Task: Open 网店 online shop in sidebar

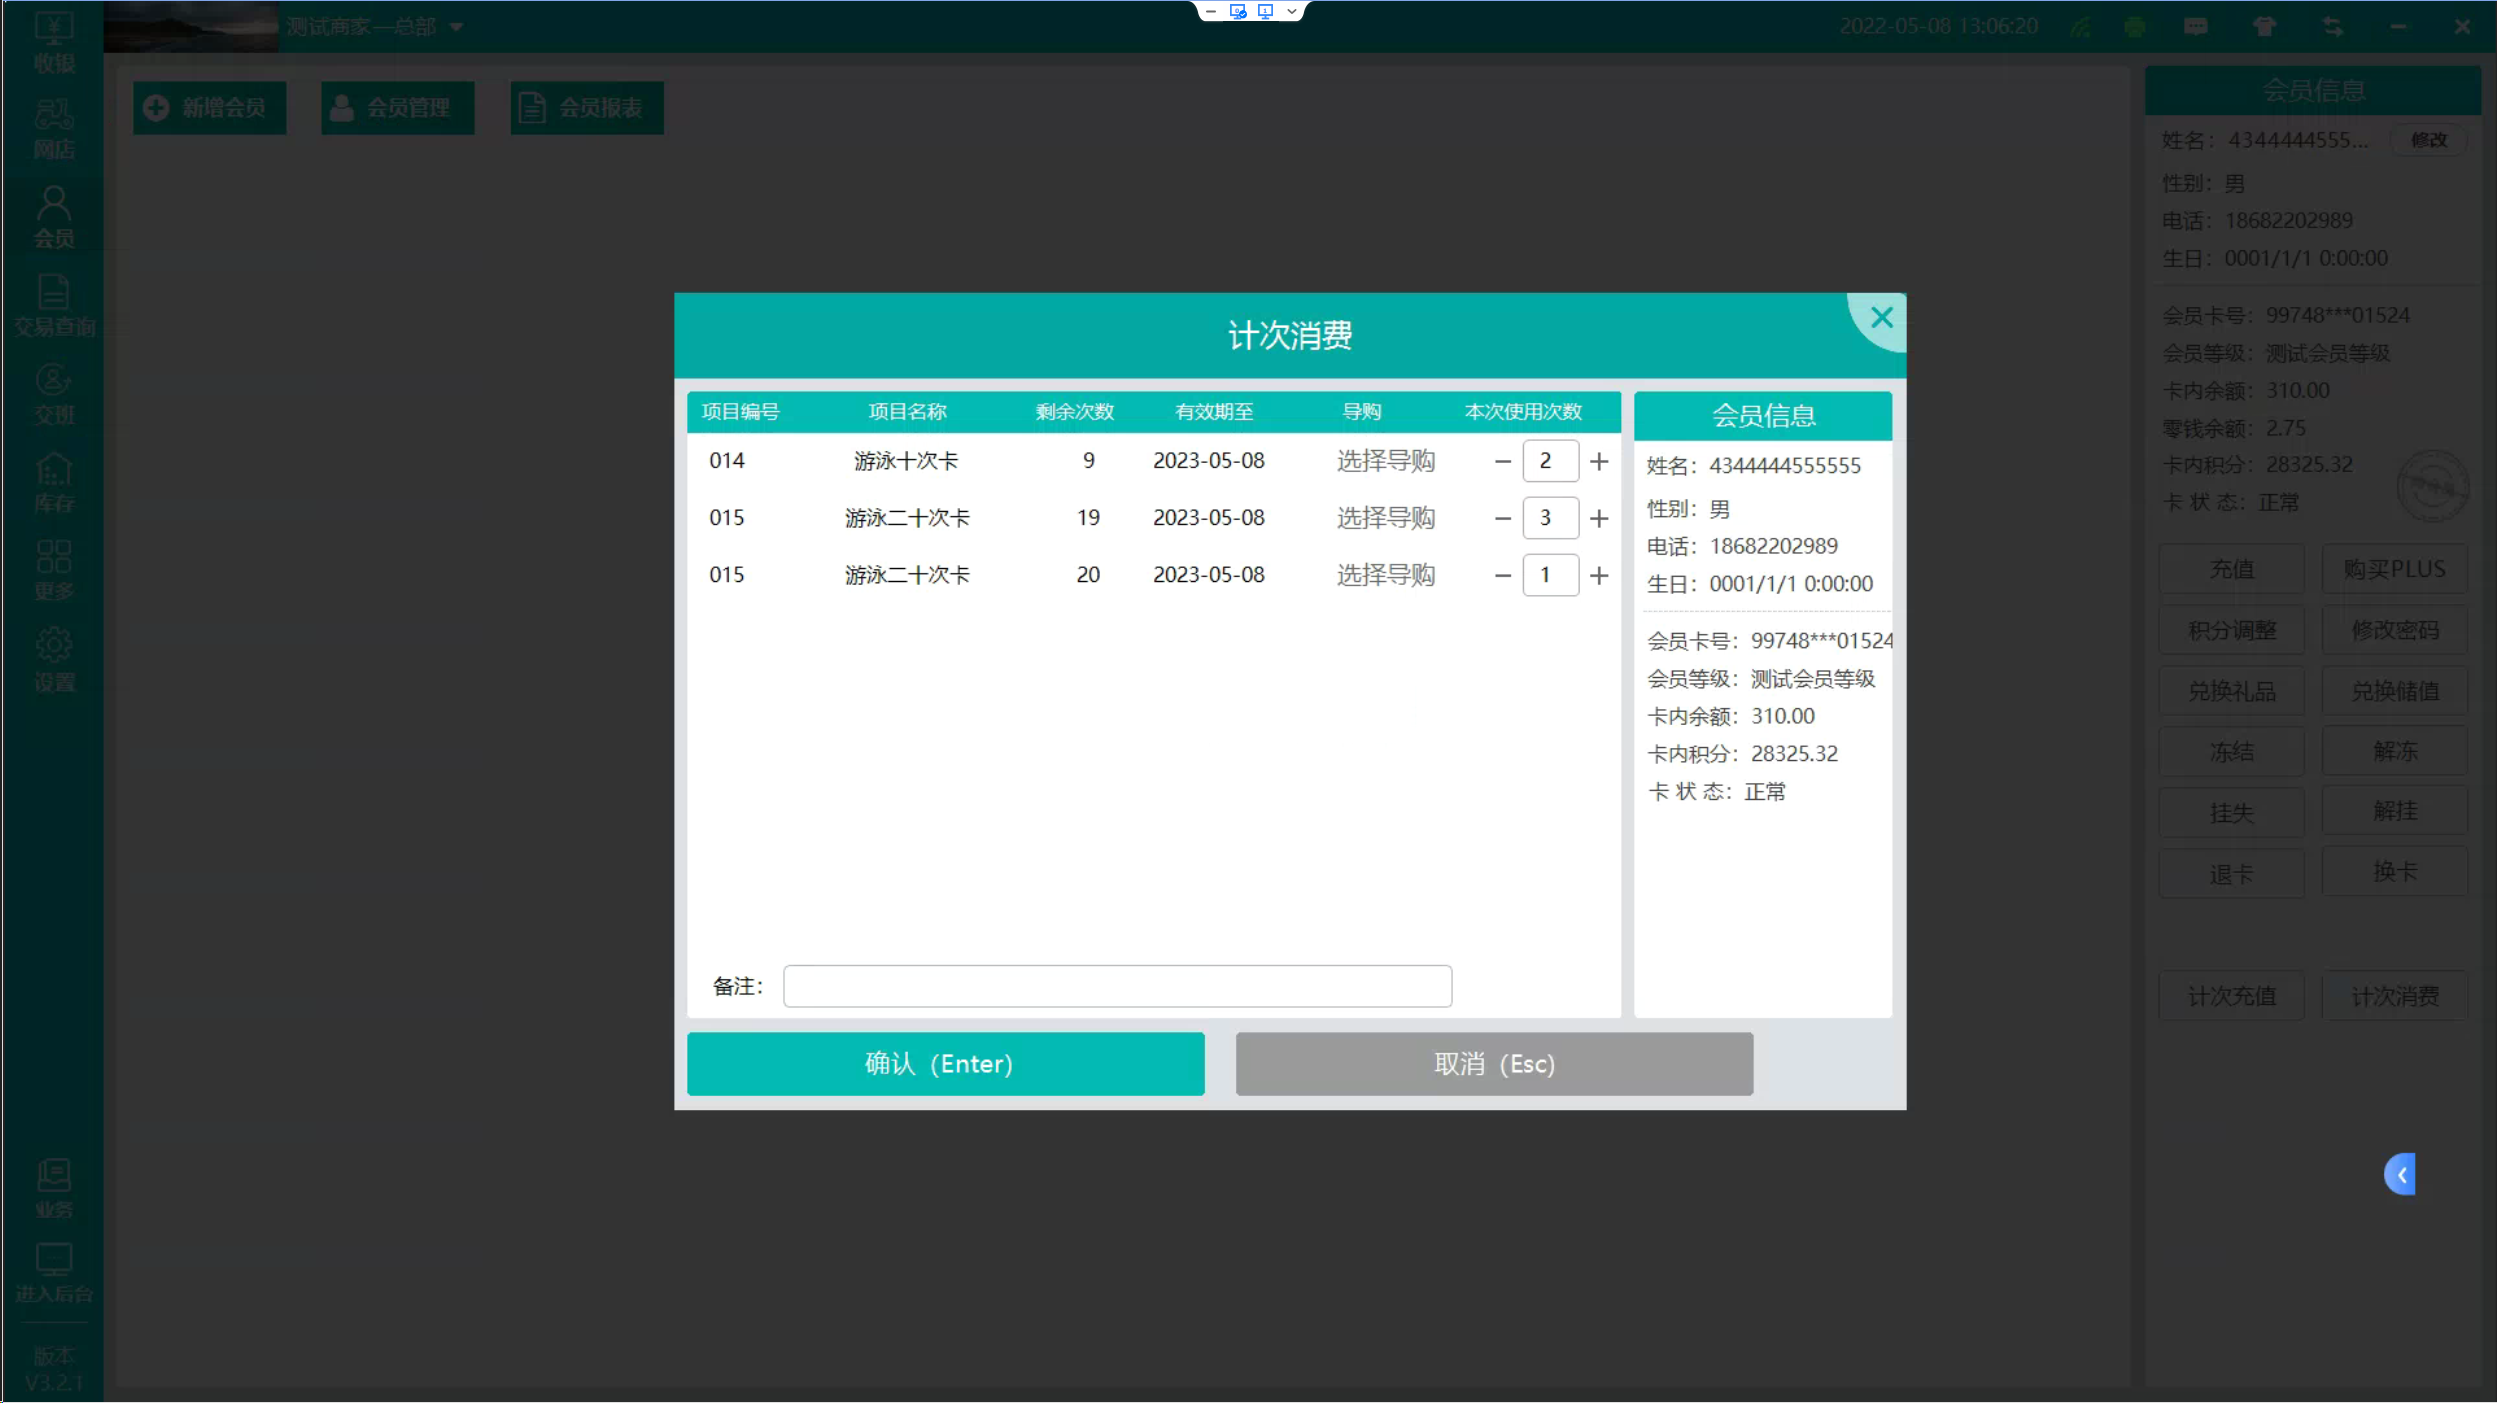Action: click(54, 130)
